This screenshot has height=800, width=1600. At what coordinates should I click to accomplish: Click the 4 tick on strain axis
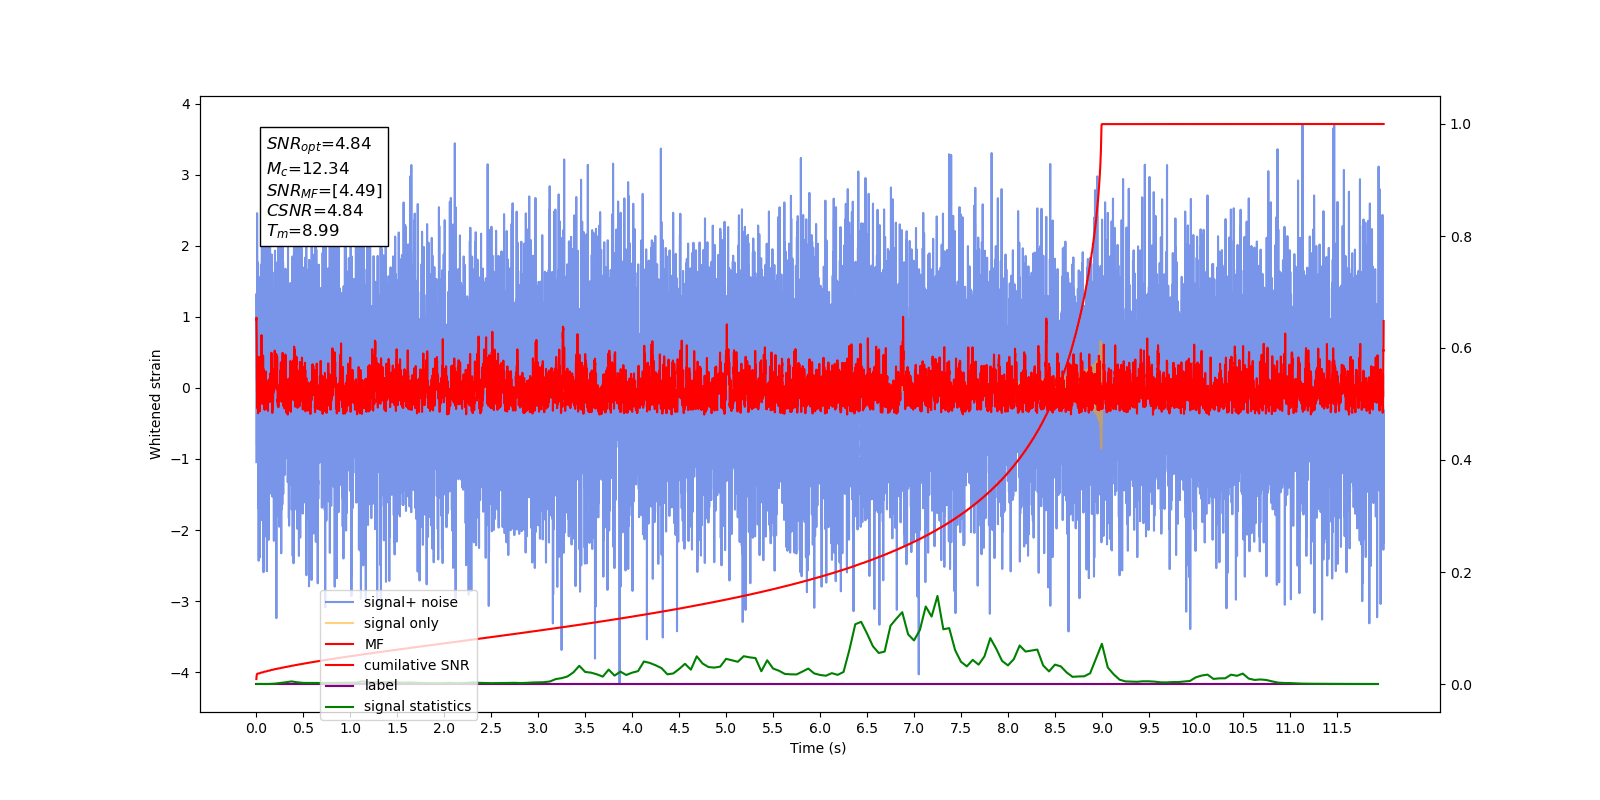coord(185,104)
